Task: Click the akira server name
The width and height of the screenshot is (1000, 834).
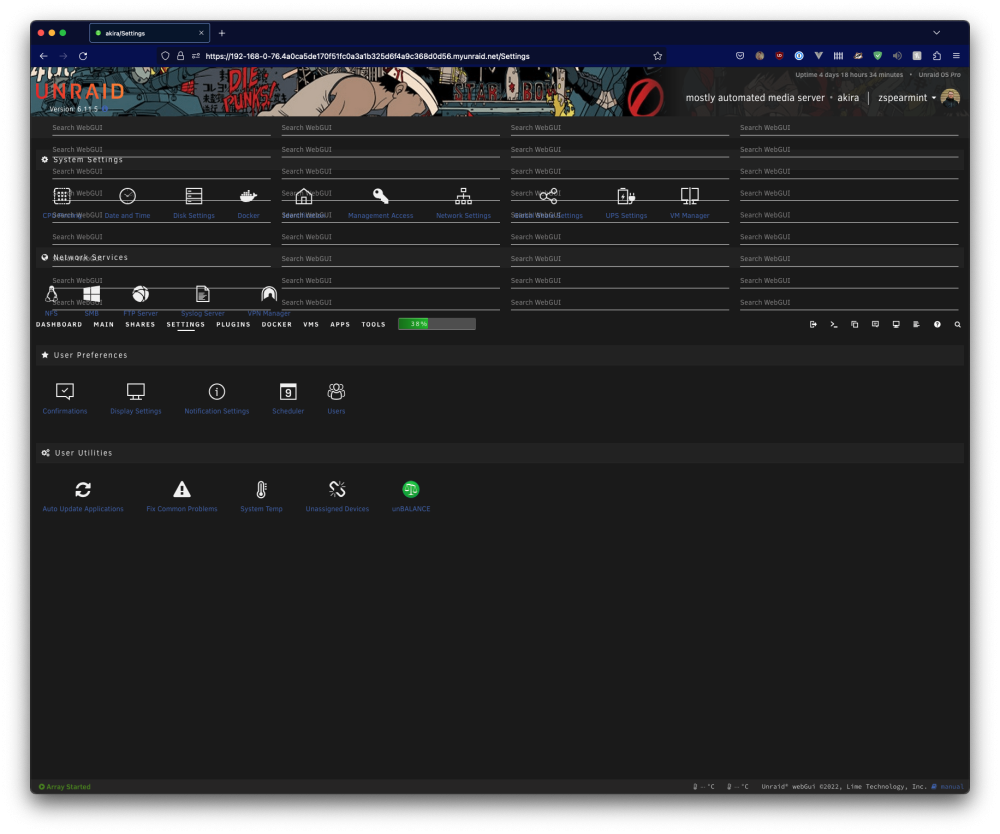Action: pyautogui.click(x=848, y=98)
